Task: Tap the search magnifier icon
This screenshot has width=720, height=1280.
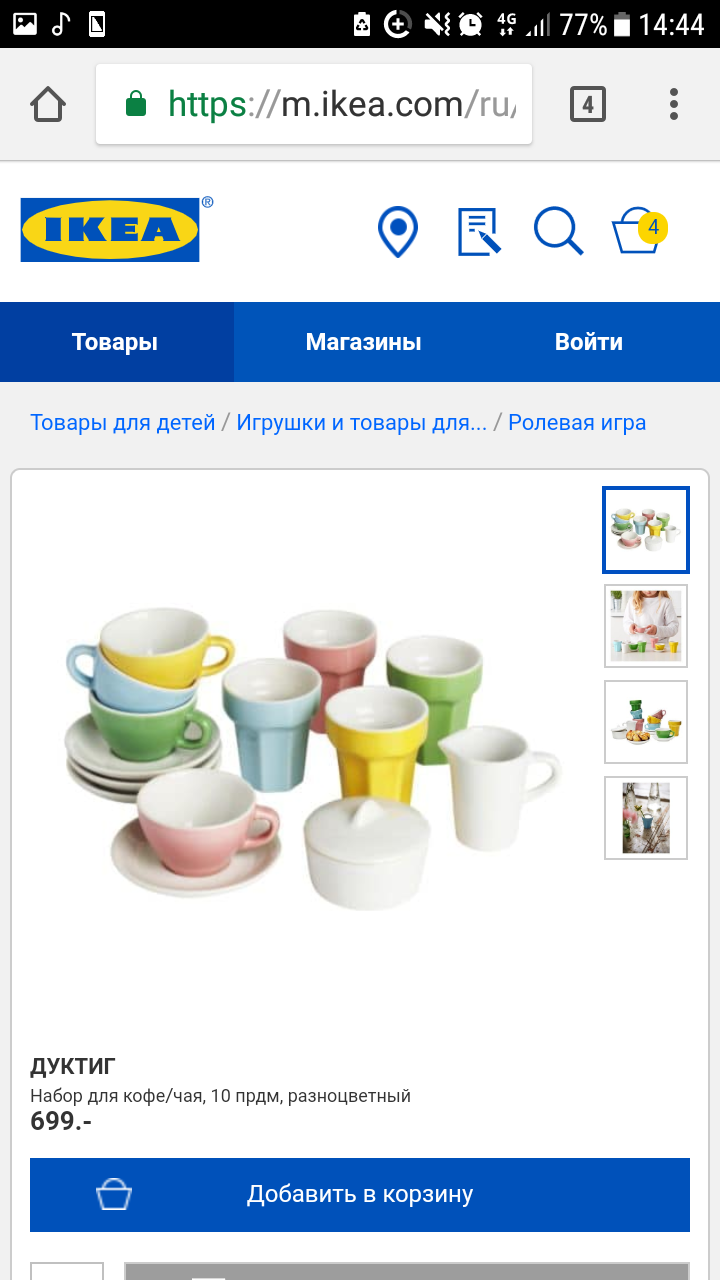Action: coord(558,232)
